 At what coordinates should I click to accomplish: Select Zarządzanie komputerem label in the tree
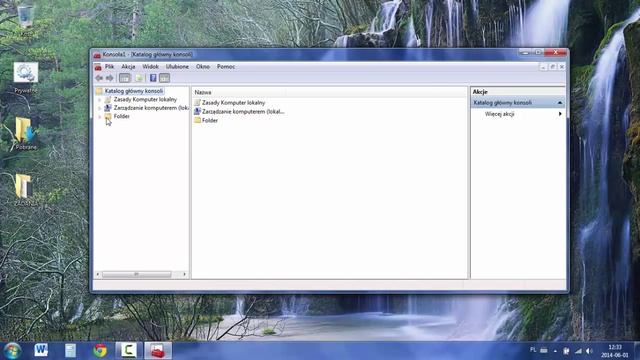point(151,108)
